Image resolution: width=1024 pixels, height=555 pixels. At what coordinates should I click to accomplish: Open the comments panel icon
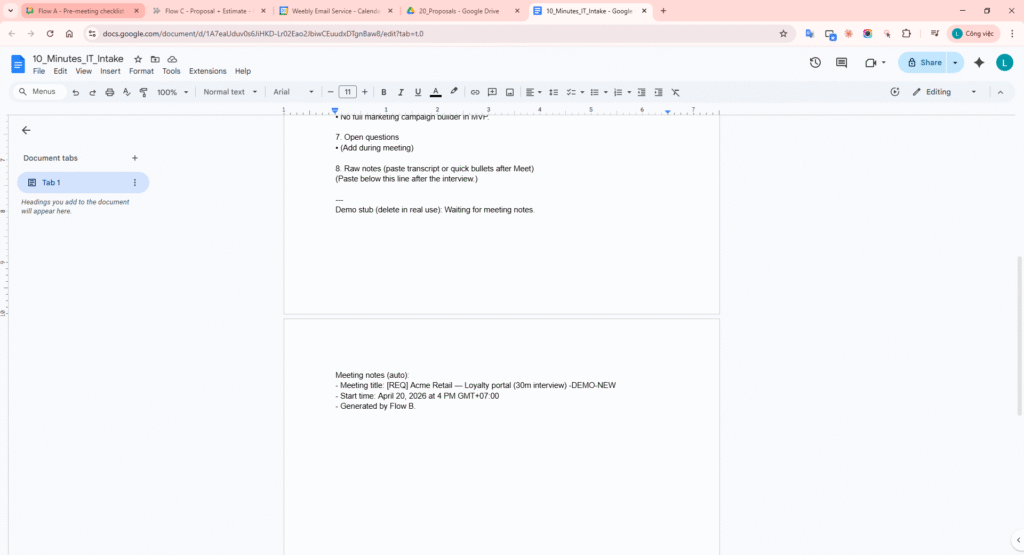[841, 62]
